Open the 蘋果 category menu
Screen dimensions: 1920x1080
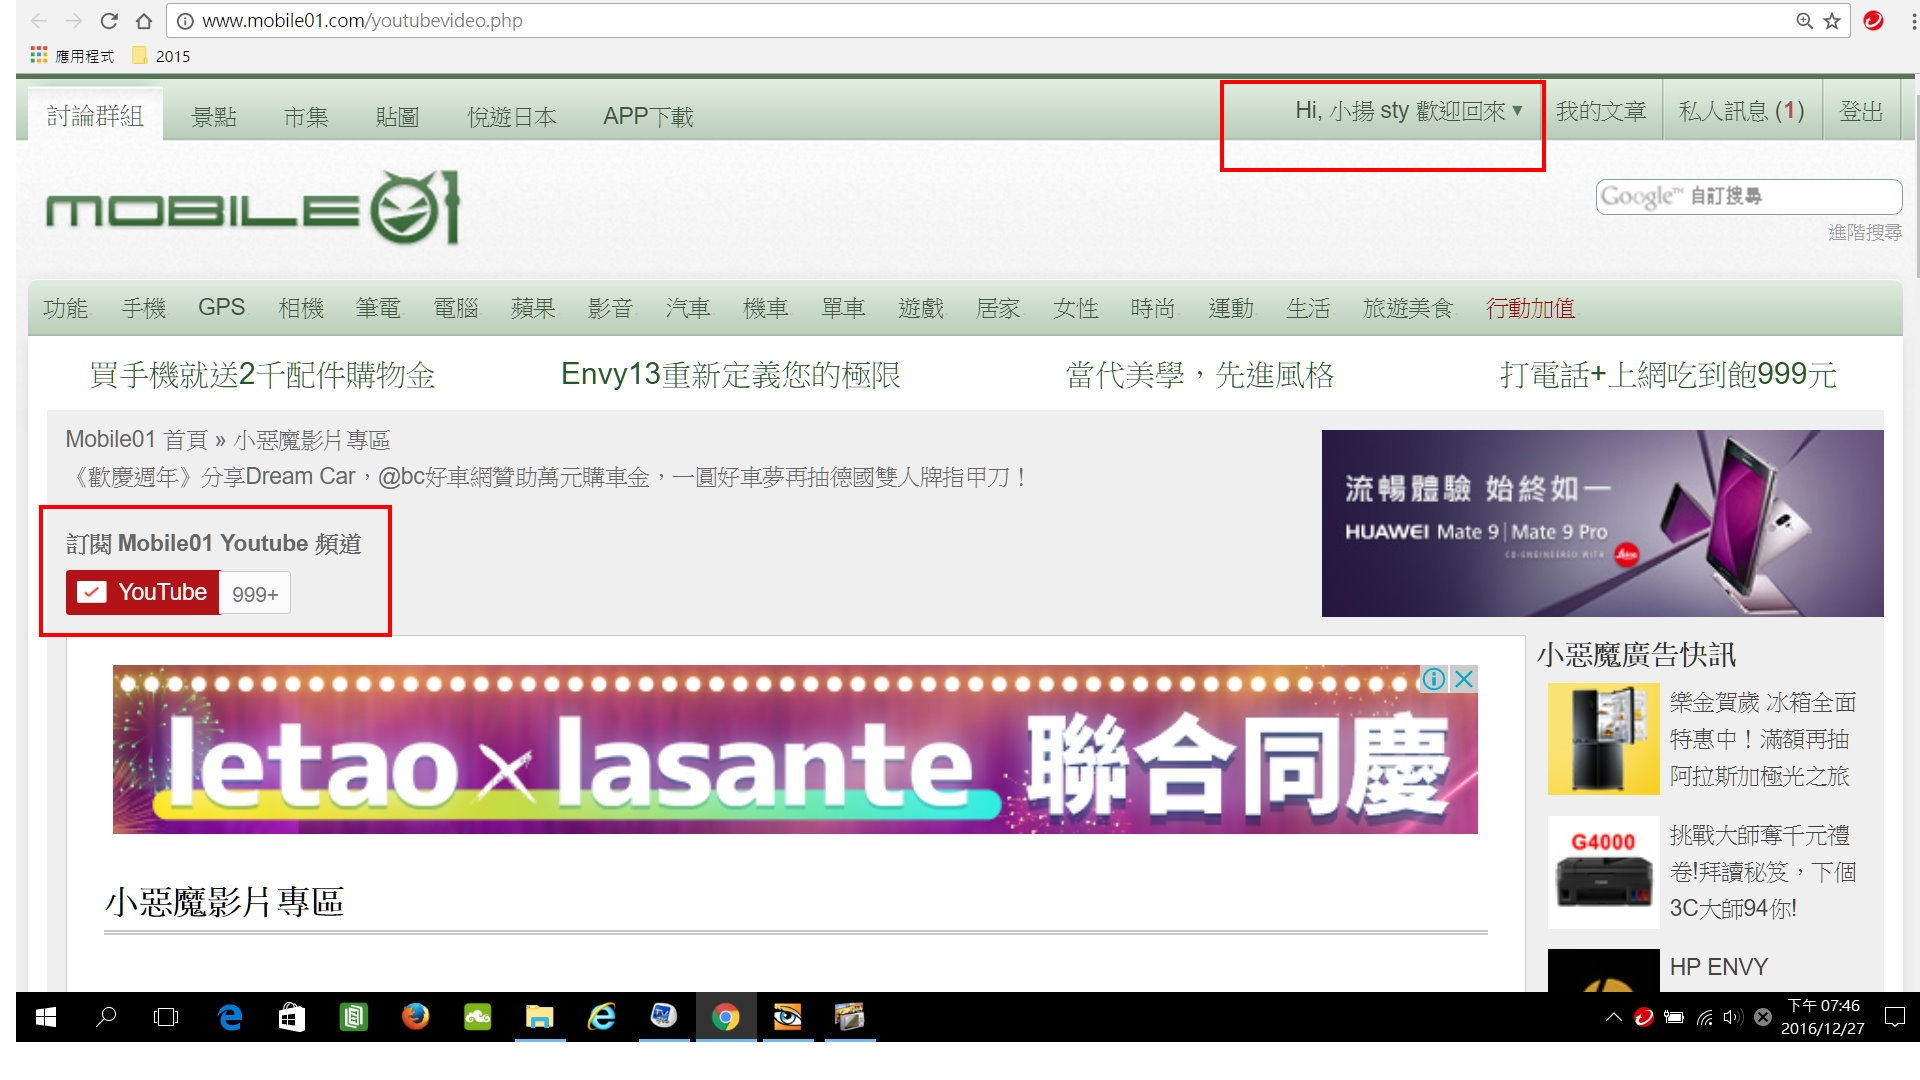coord(533,308)
